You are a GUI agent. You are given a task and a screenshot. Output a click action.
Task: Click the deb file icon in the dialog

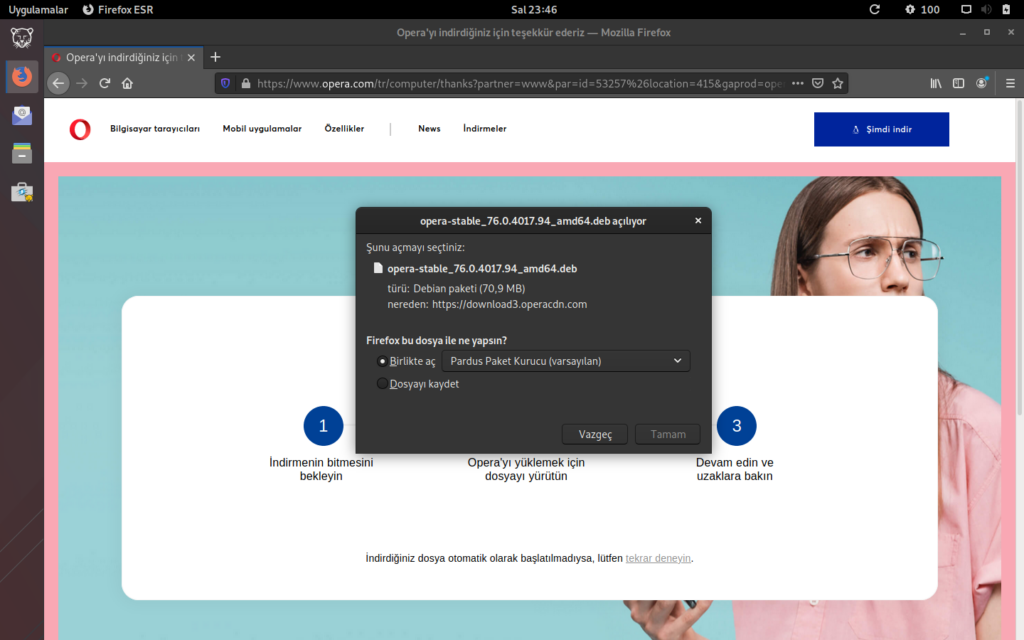(x=377, y=268)
